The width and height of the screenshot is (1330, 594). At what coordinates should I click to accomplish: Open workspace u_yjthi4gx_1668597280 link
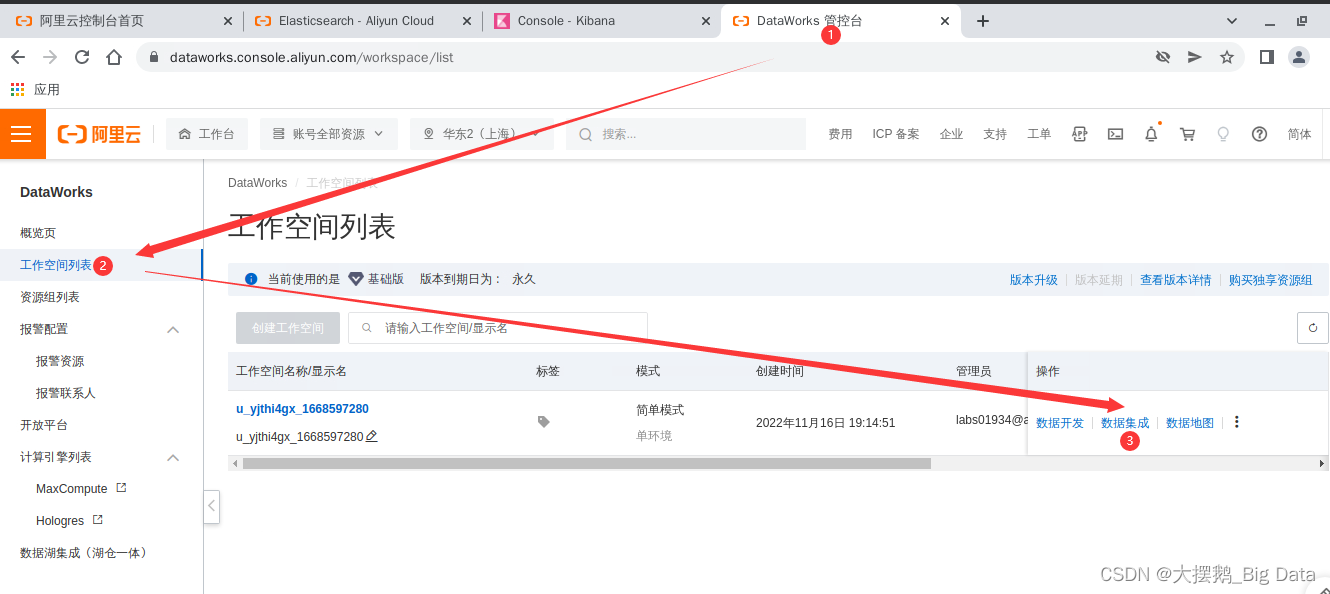[x=302, y=409]
